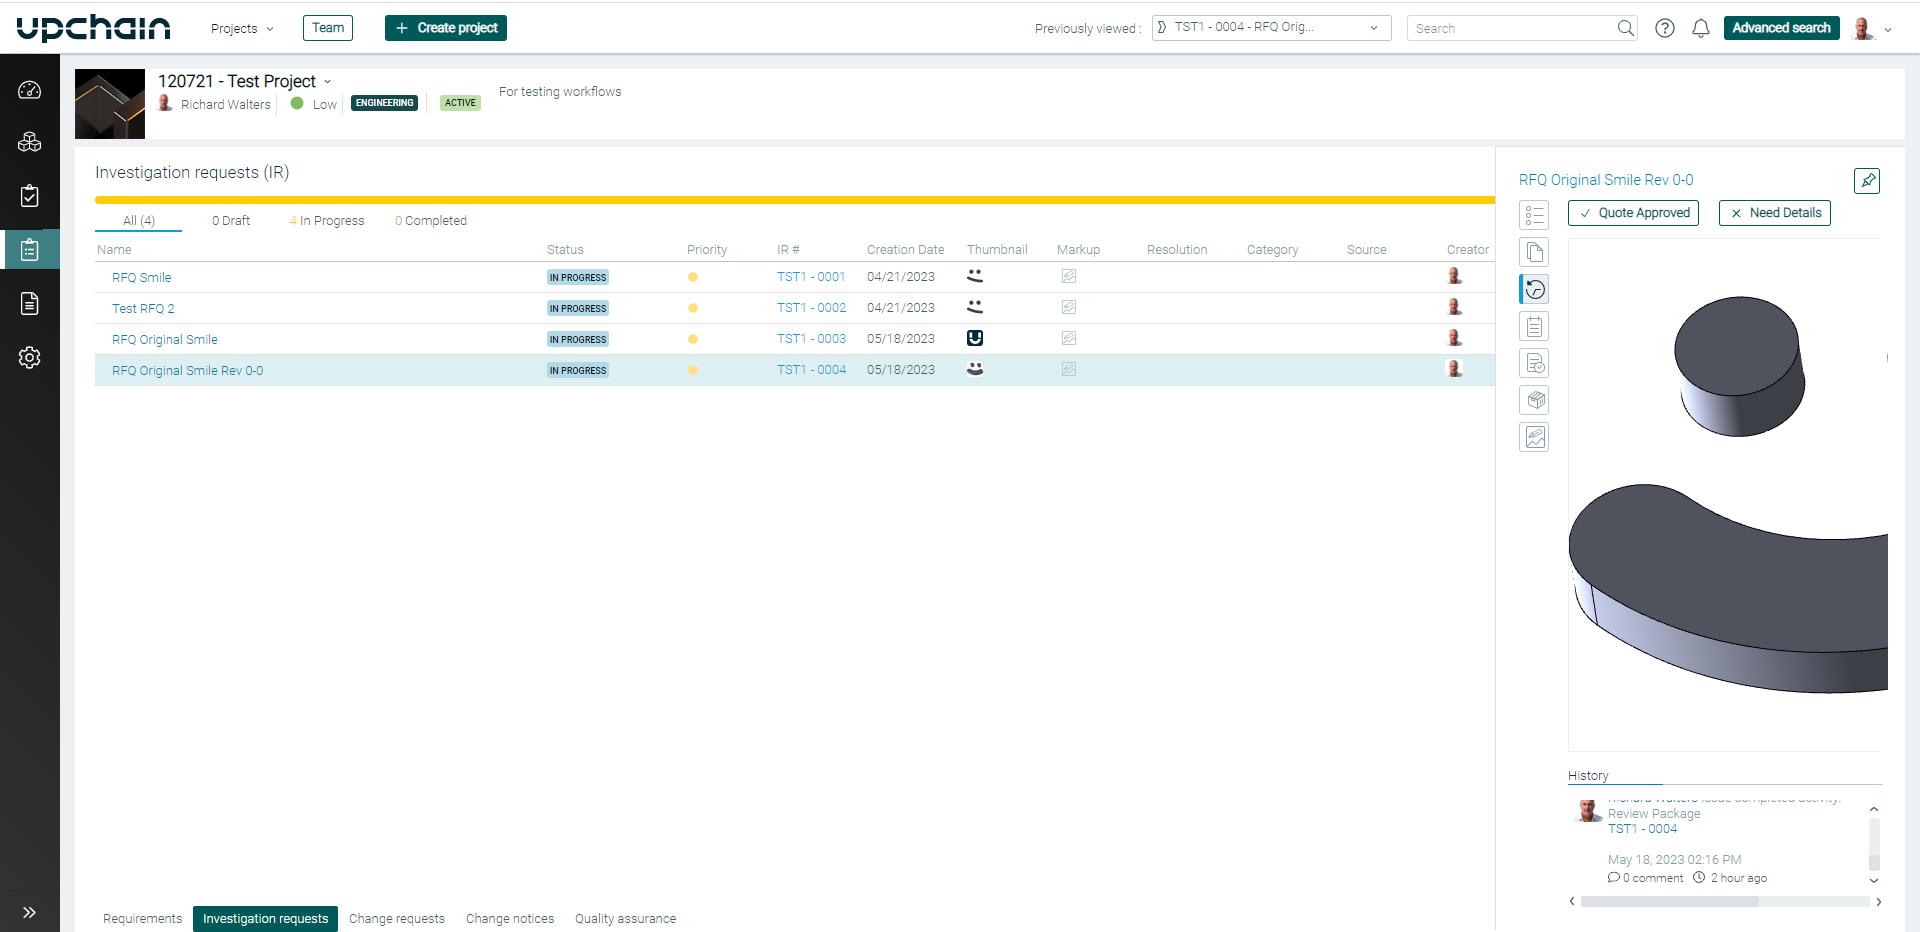The height and width of the screenshot is (932, 1920).
Task: Open the markup image icon in detail panel
Action: pos(1535,436)
